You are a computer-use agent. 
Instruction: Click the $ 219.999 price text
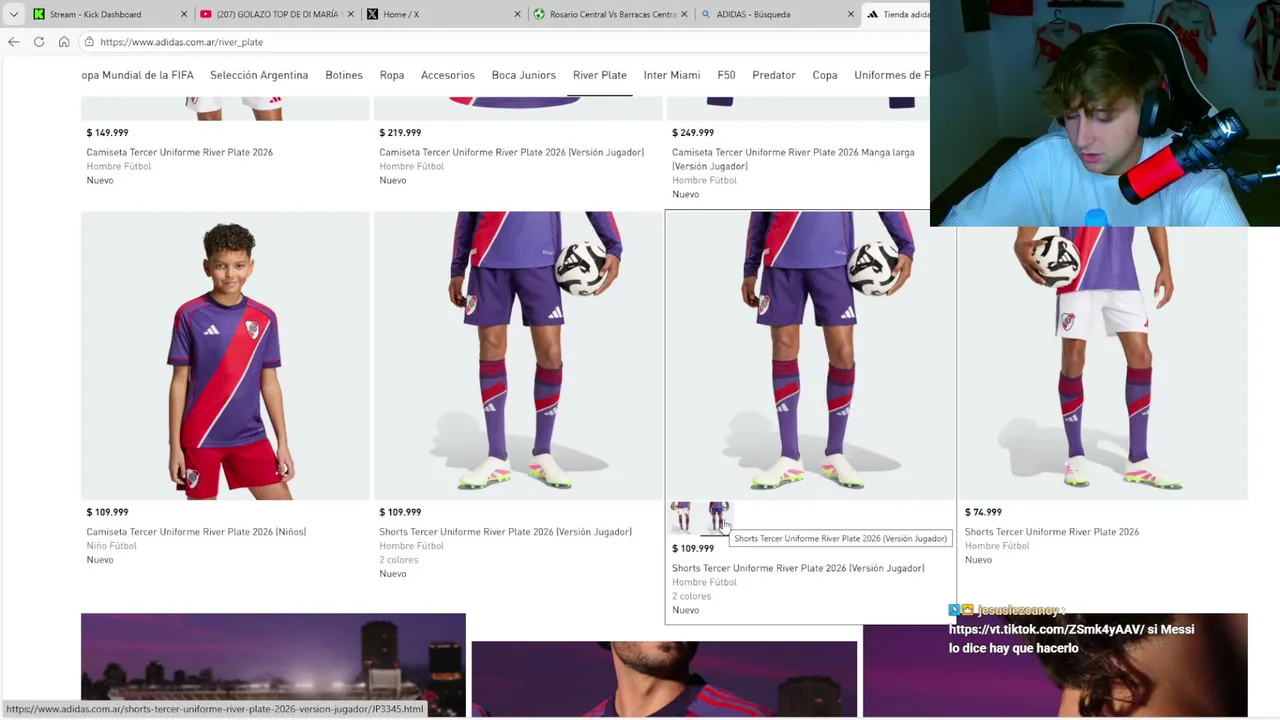(x=400, y=132)
